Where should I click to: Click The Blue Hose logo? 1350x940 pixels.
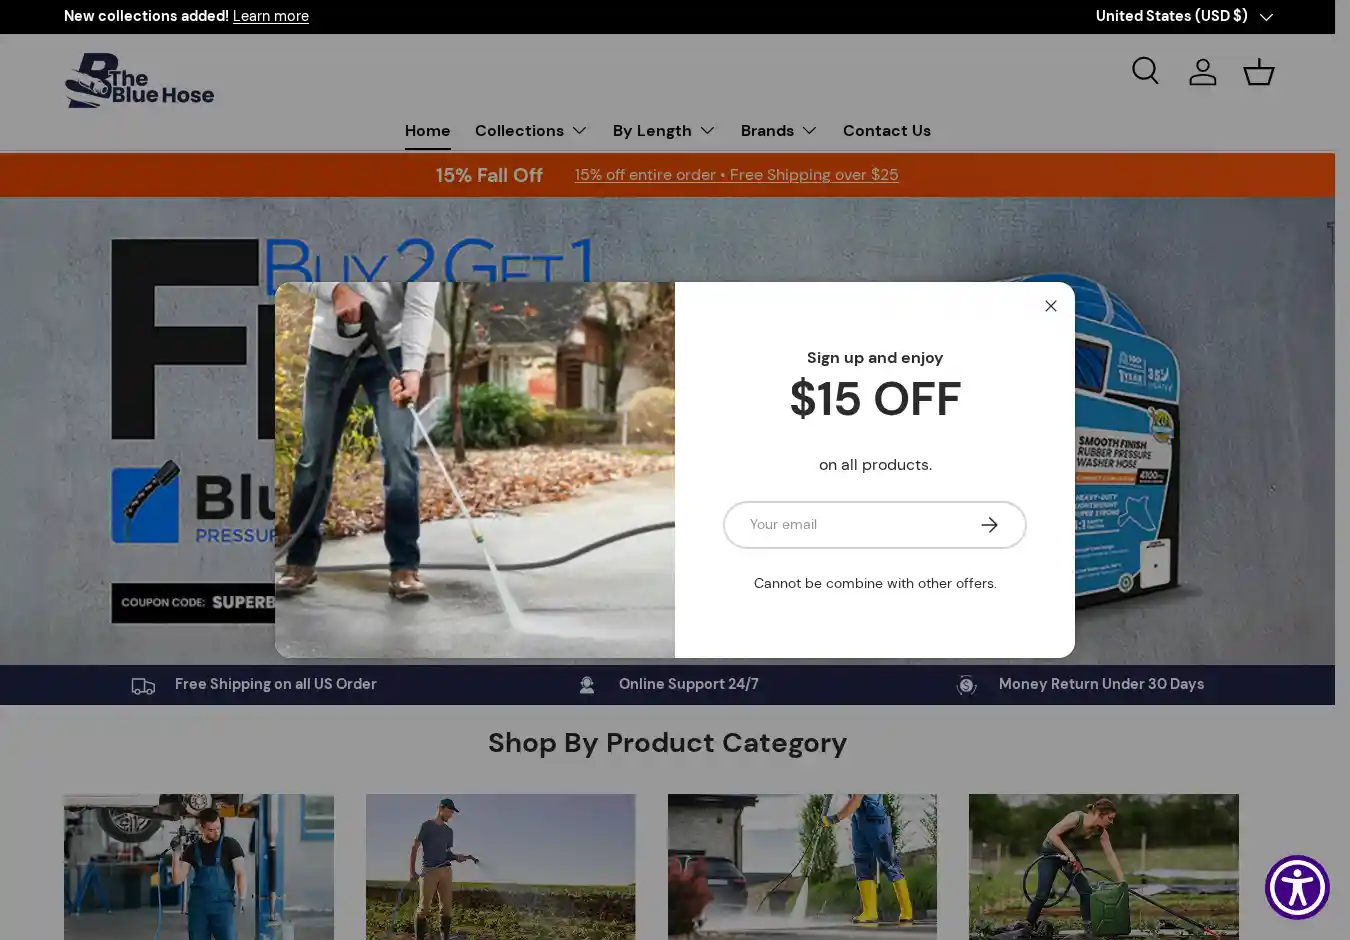click(x=140, y=81)
